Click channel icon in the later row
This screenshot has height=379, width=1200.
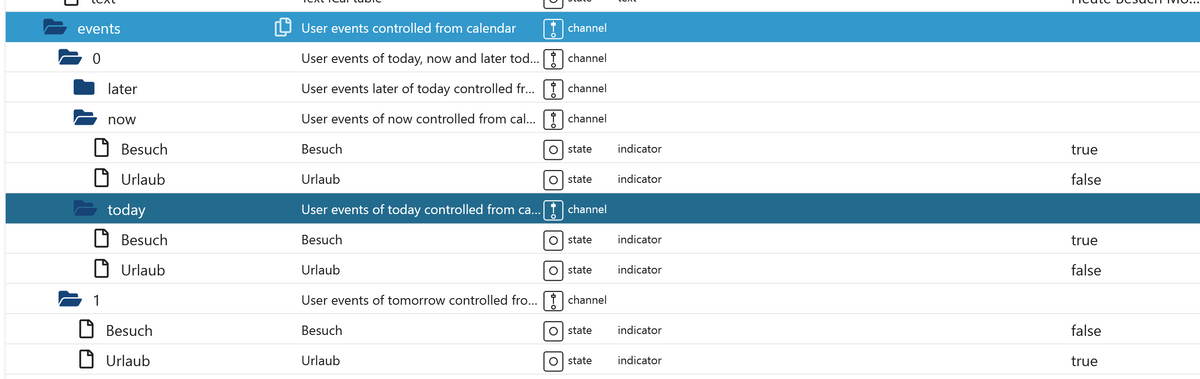[553, 89]
